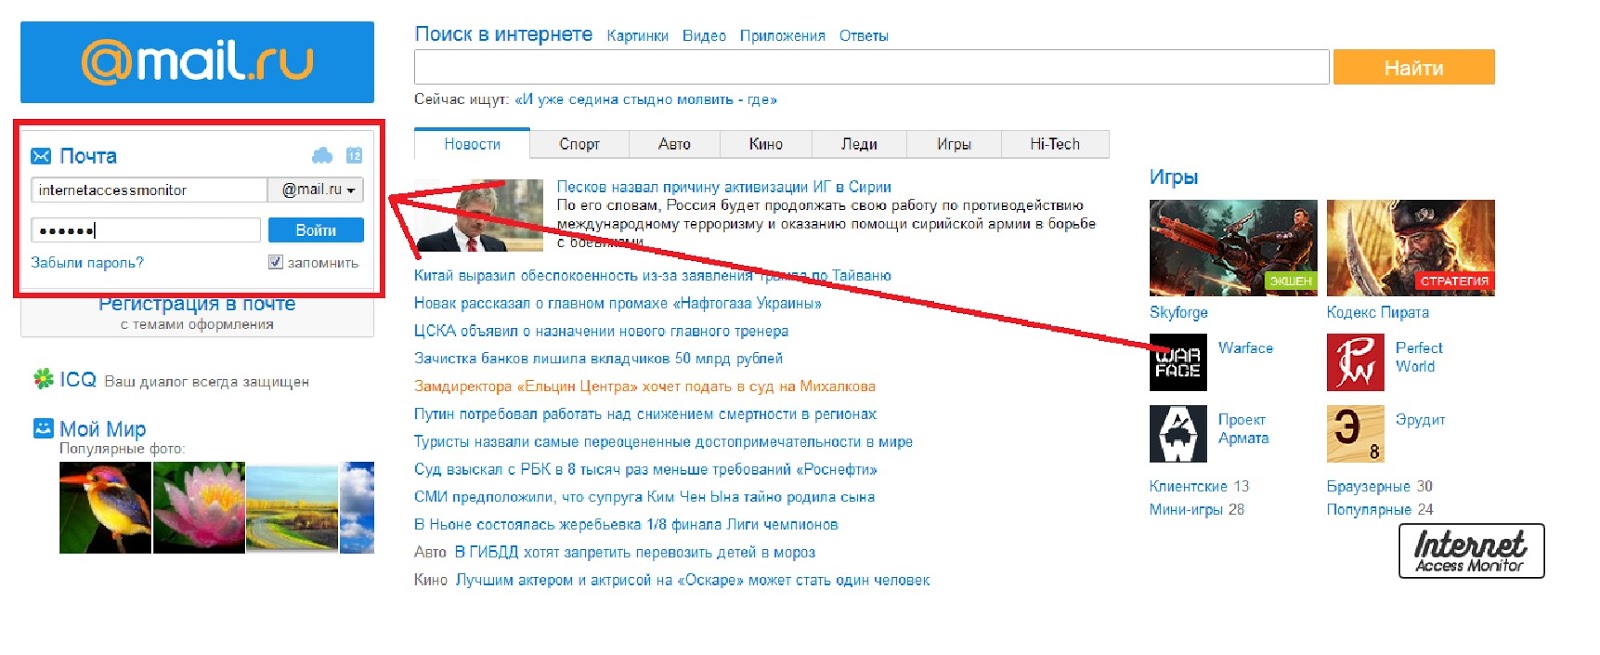Switch to the Hi-Tech tab
Viewport: 1600px width, 655px height.
(x=1055, y=144)
